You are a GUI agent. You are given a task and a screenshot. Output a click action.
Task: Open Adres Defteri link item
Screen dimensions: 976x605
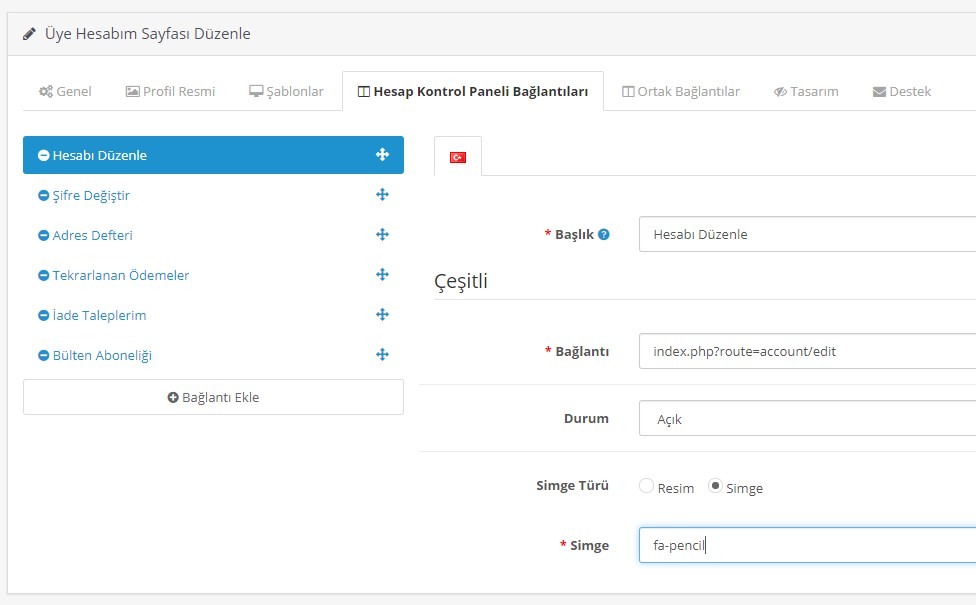214,235
